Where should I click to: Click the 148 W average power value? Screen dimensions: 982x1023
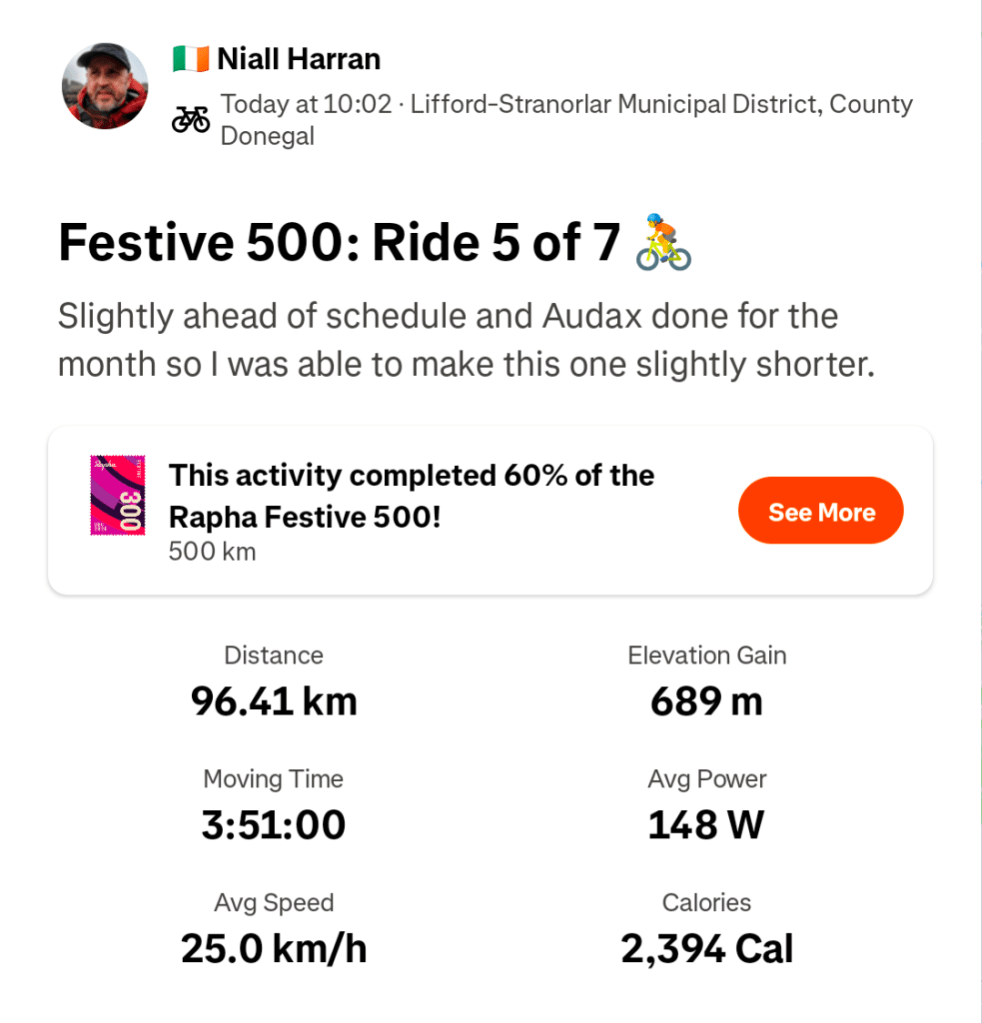click(x=706, y=825)
